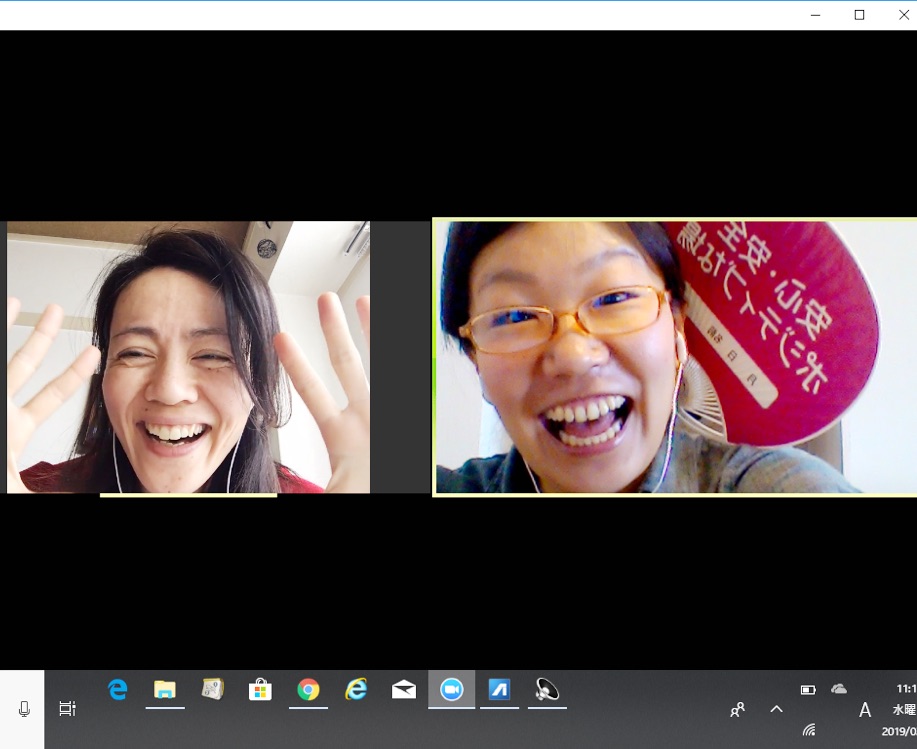This screenshot has height=749, width=917.
Task: Check battery status icon in tray
Action: point(808,689)
